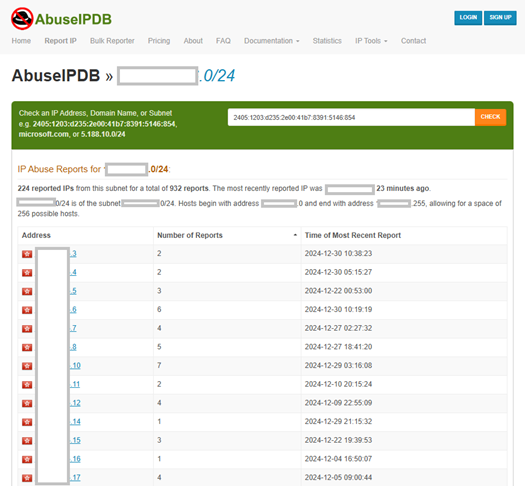
Task: Open the address link ending in .15
Action: (75, 440)
